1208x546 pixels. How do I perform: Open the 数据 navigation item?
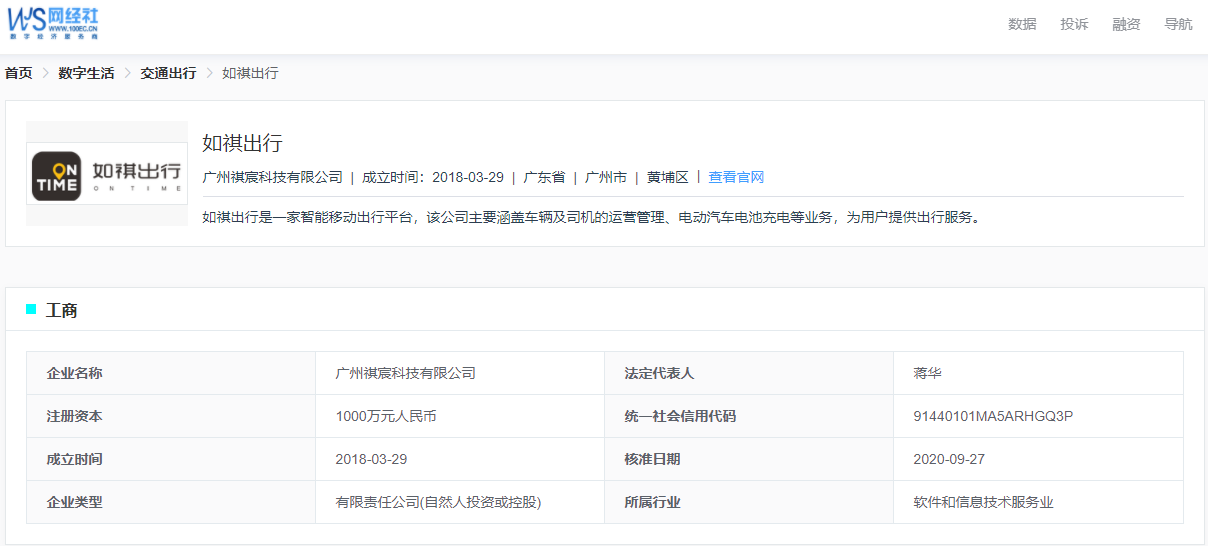pyautogui.click(x=1022, y=24)
